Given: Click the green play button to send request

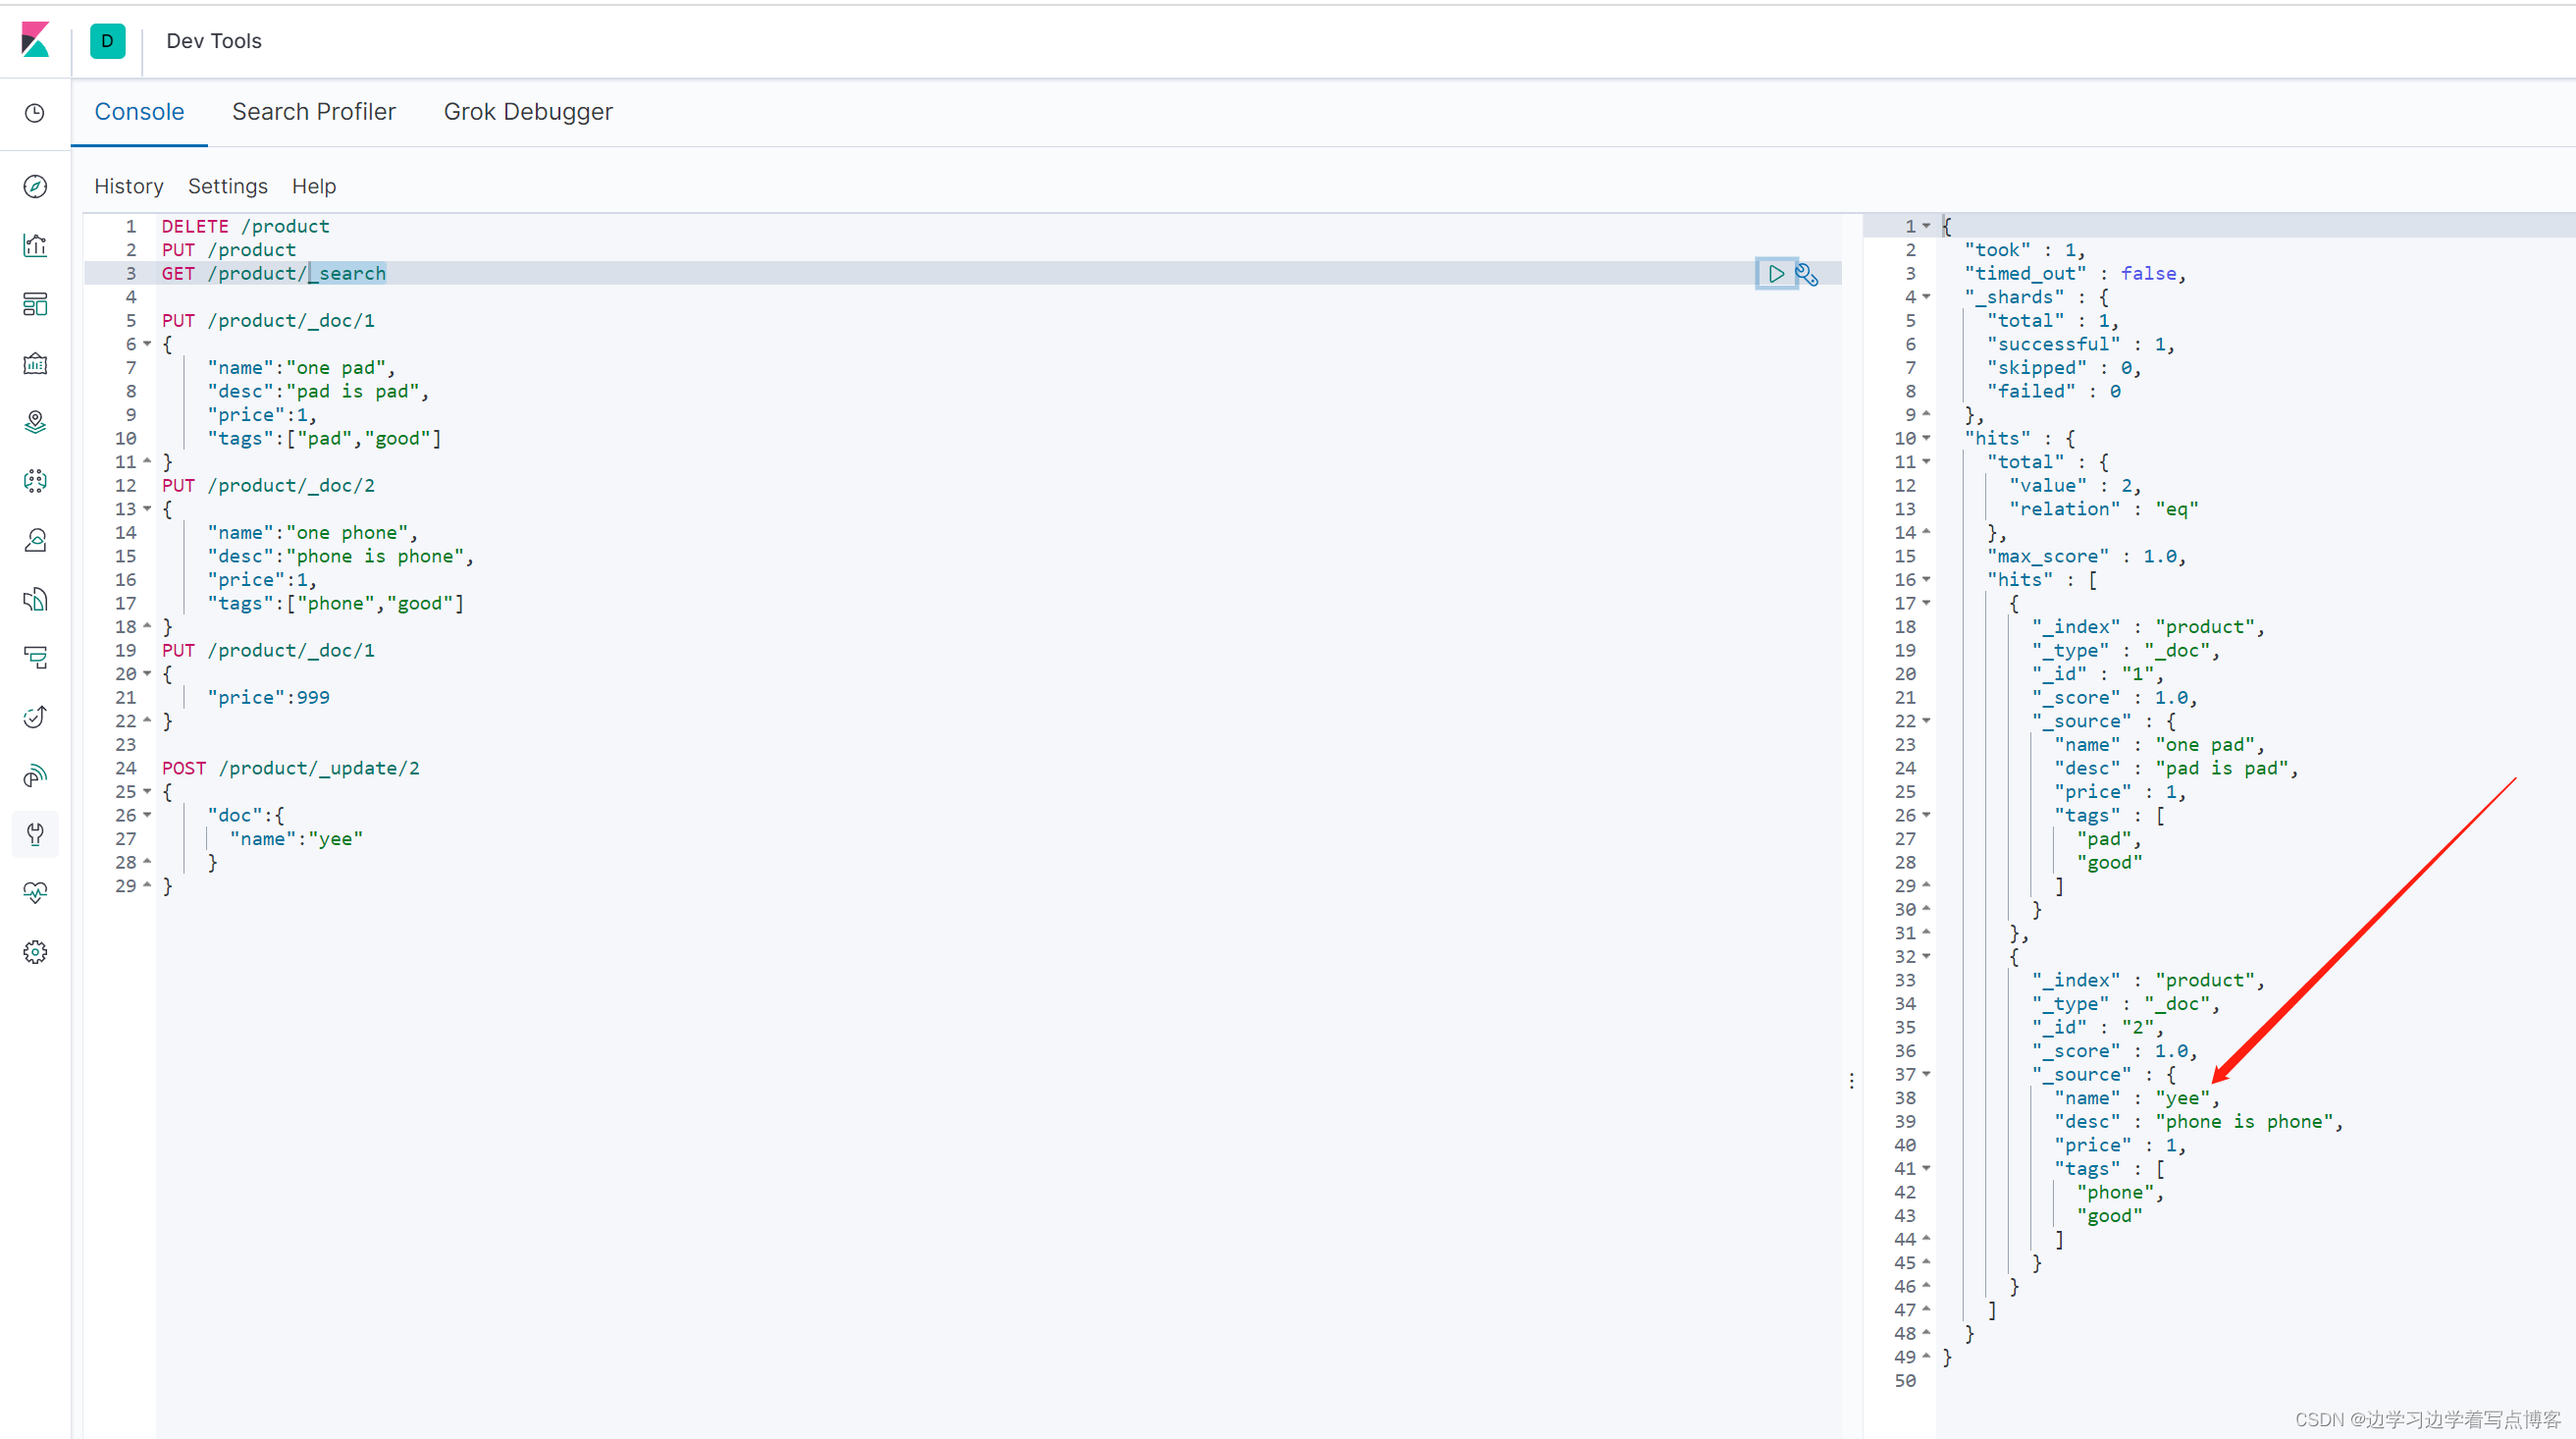Looking at the screenshot, I should (1776, 273).
